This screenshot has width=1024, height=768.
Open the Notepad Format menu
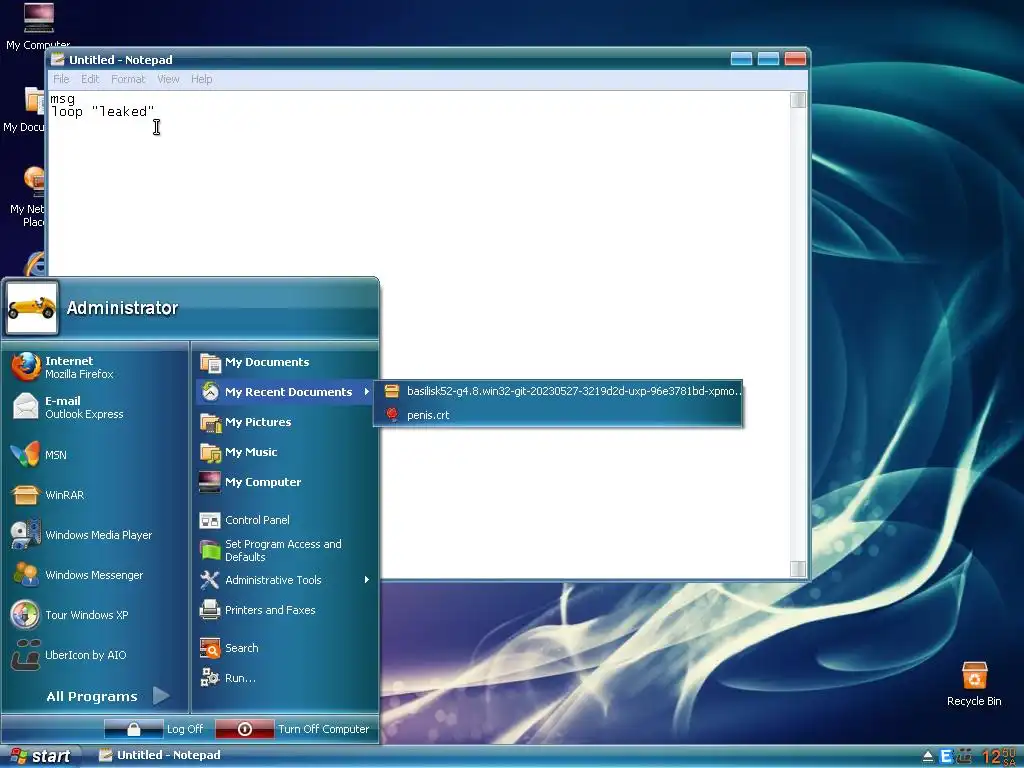click(x=128, y=79)
